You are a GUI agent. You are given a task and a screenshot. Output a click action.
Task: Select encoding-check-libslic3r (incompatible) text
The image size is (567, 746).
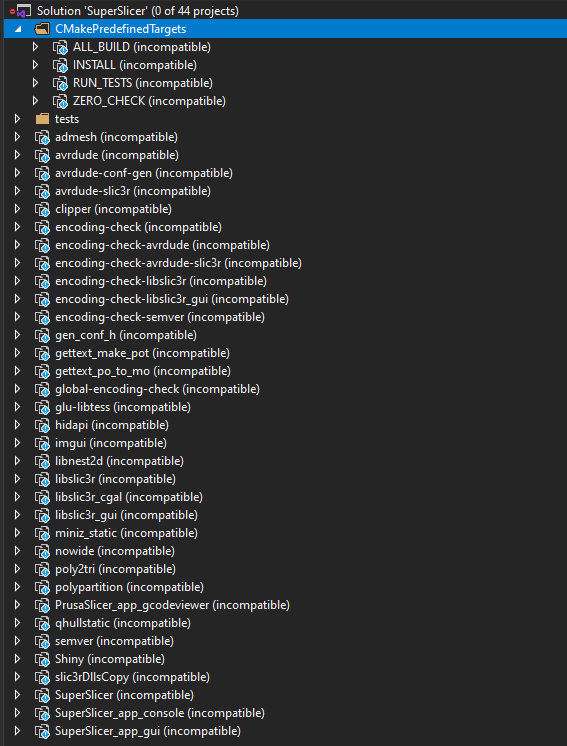click(161, 281)
